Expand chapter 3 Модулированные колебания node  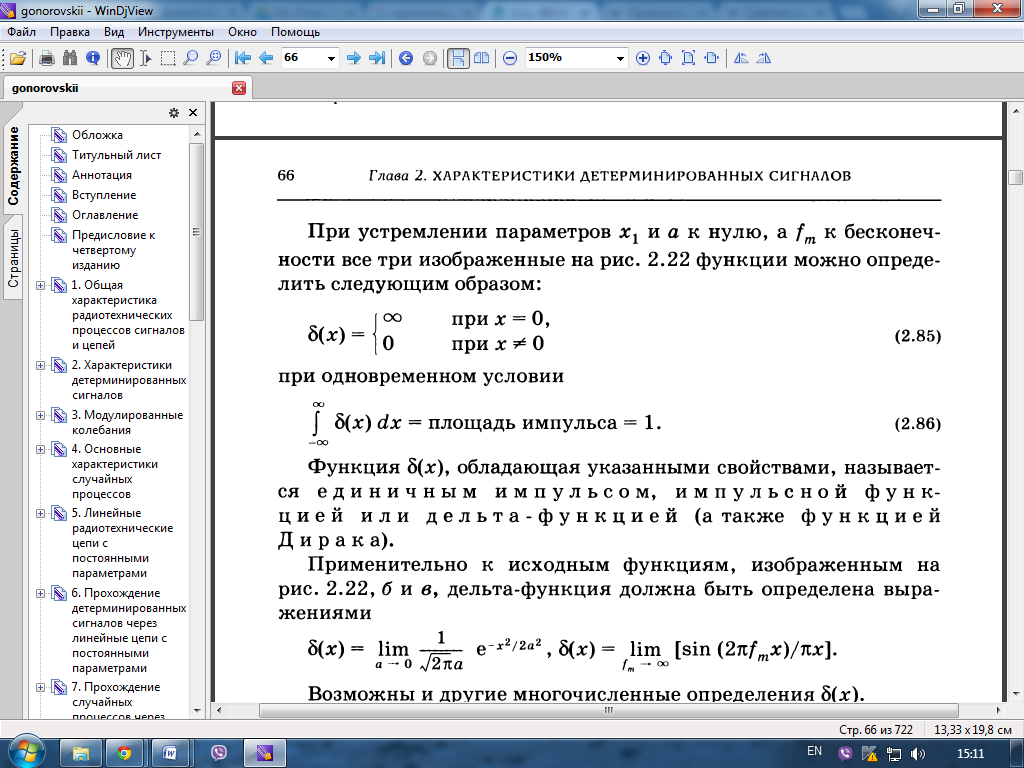point(40,415)
